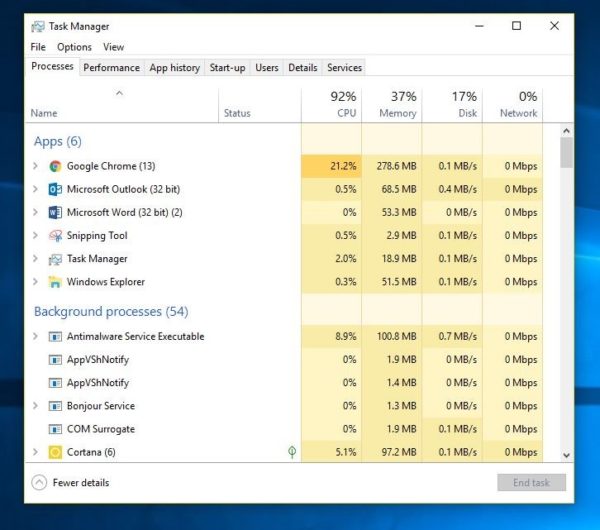This screenshot has width=600, height=530.
Task: Click the End task button
Action: tap(531, 483)
